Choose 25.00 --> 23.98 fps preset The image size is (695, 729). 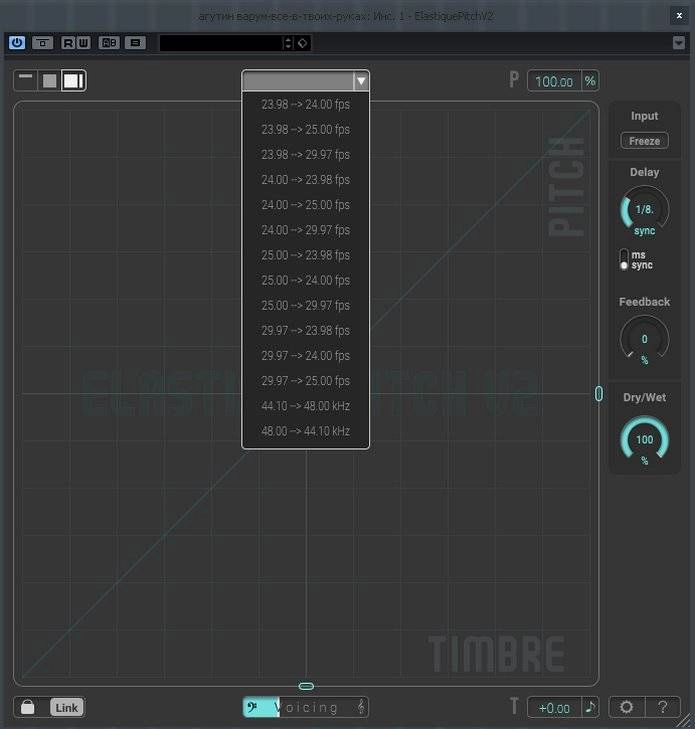point(305,255)
